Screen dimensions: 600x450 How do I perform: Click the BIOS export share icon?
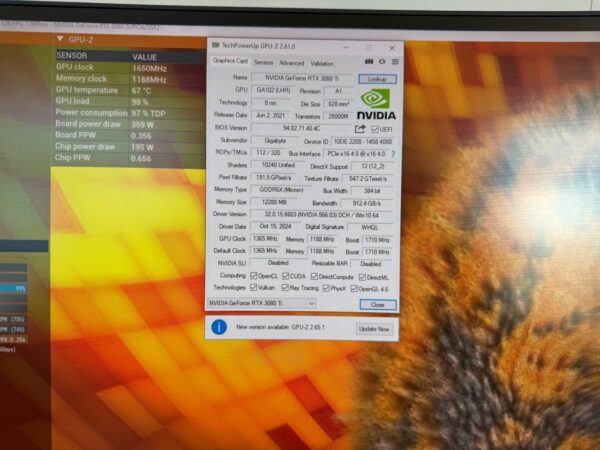pos(360,129)
